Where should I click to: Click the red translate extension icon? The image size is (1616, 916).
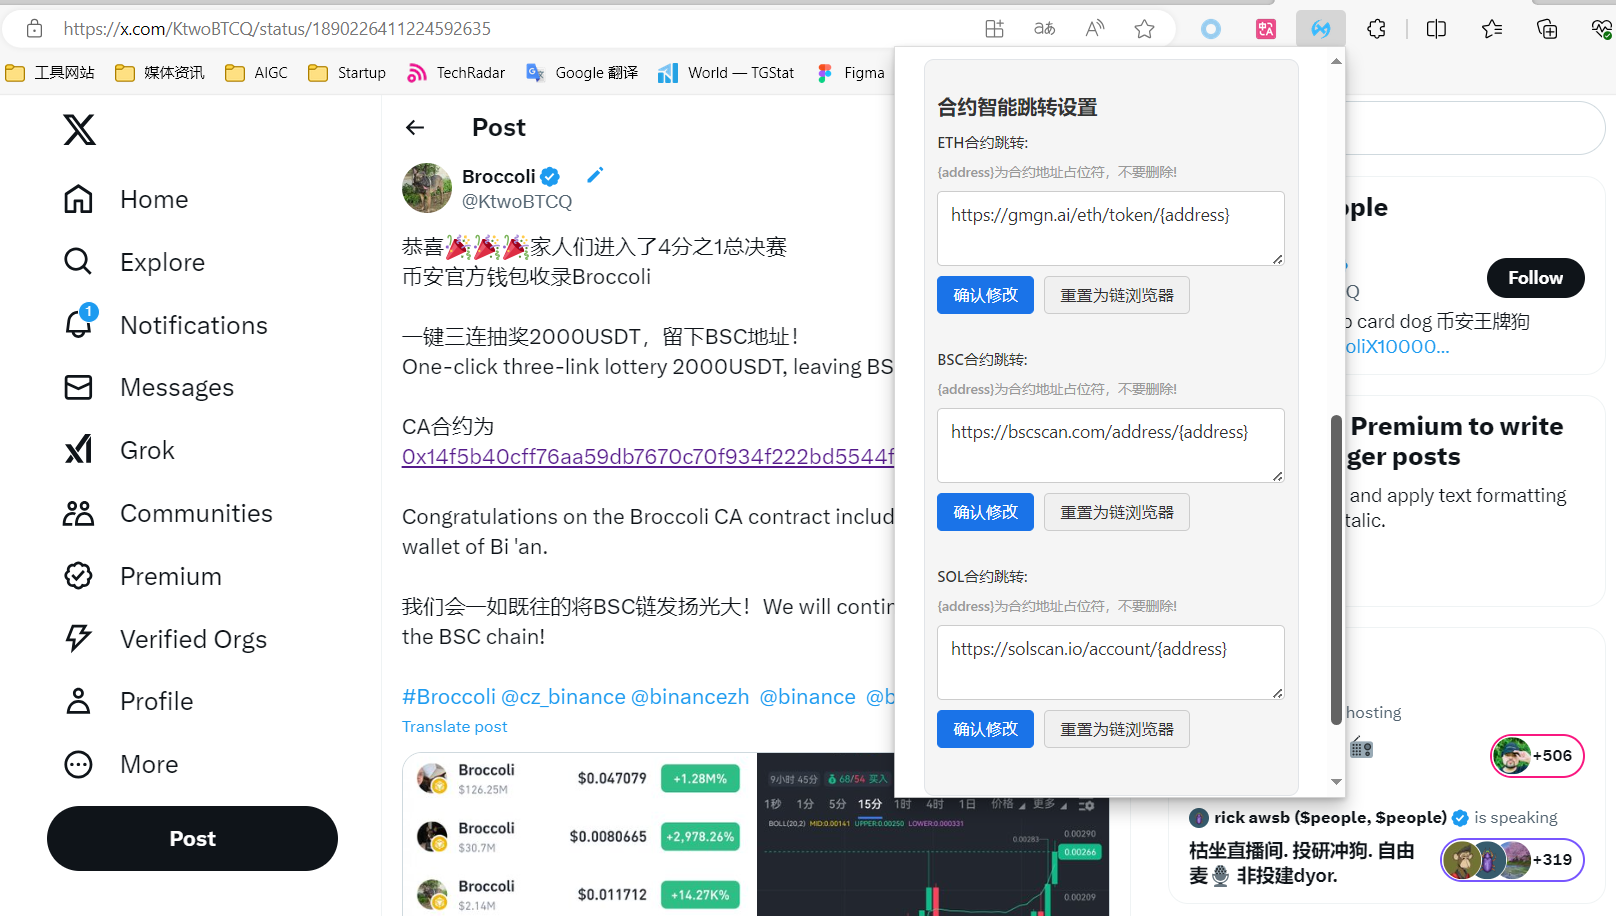pos(1266,29)
